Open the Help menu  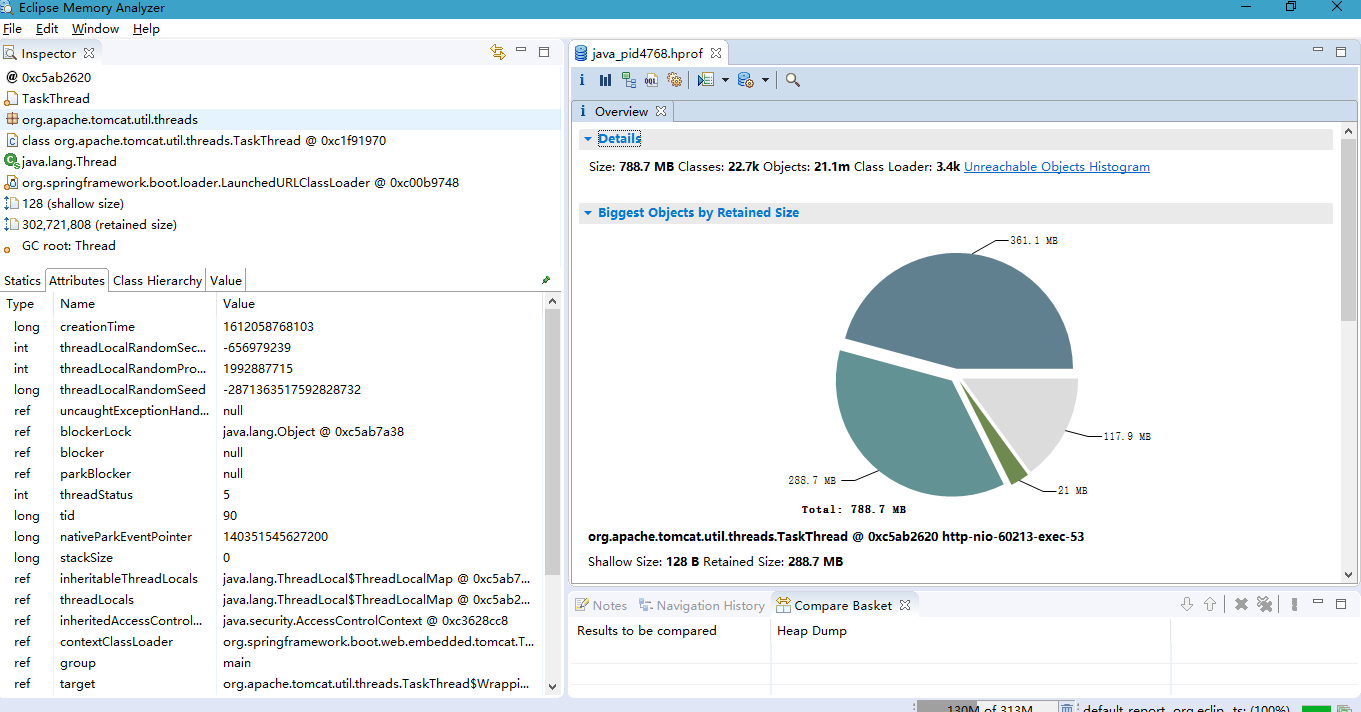point(146,29)
